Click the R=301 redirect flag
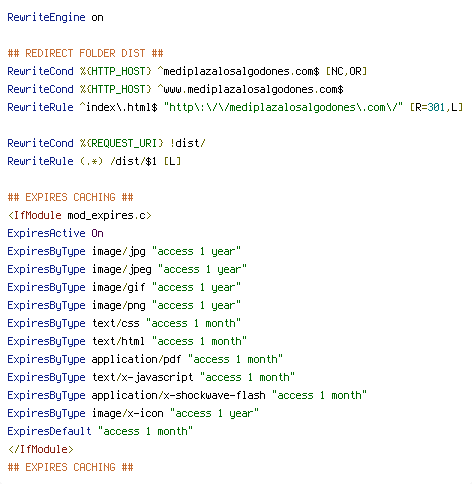472x484 pixels. coord(430,107)
